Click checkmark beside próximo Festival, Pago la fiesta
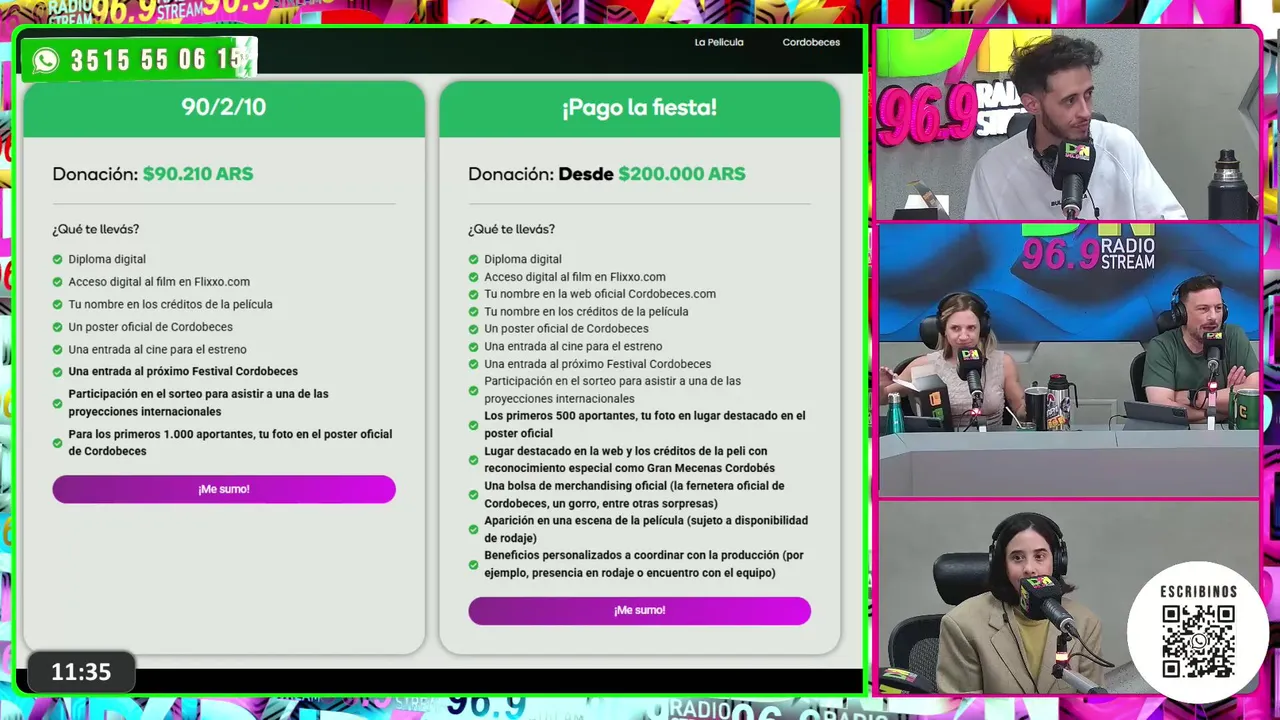The width and height of the screenshot is (1280, 720). tap(474, 364)
